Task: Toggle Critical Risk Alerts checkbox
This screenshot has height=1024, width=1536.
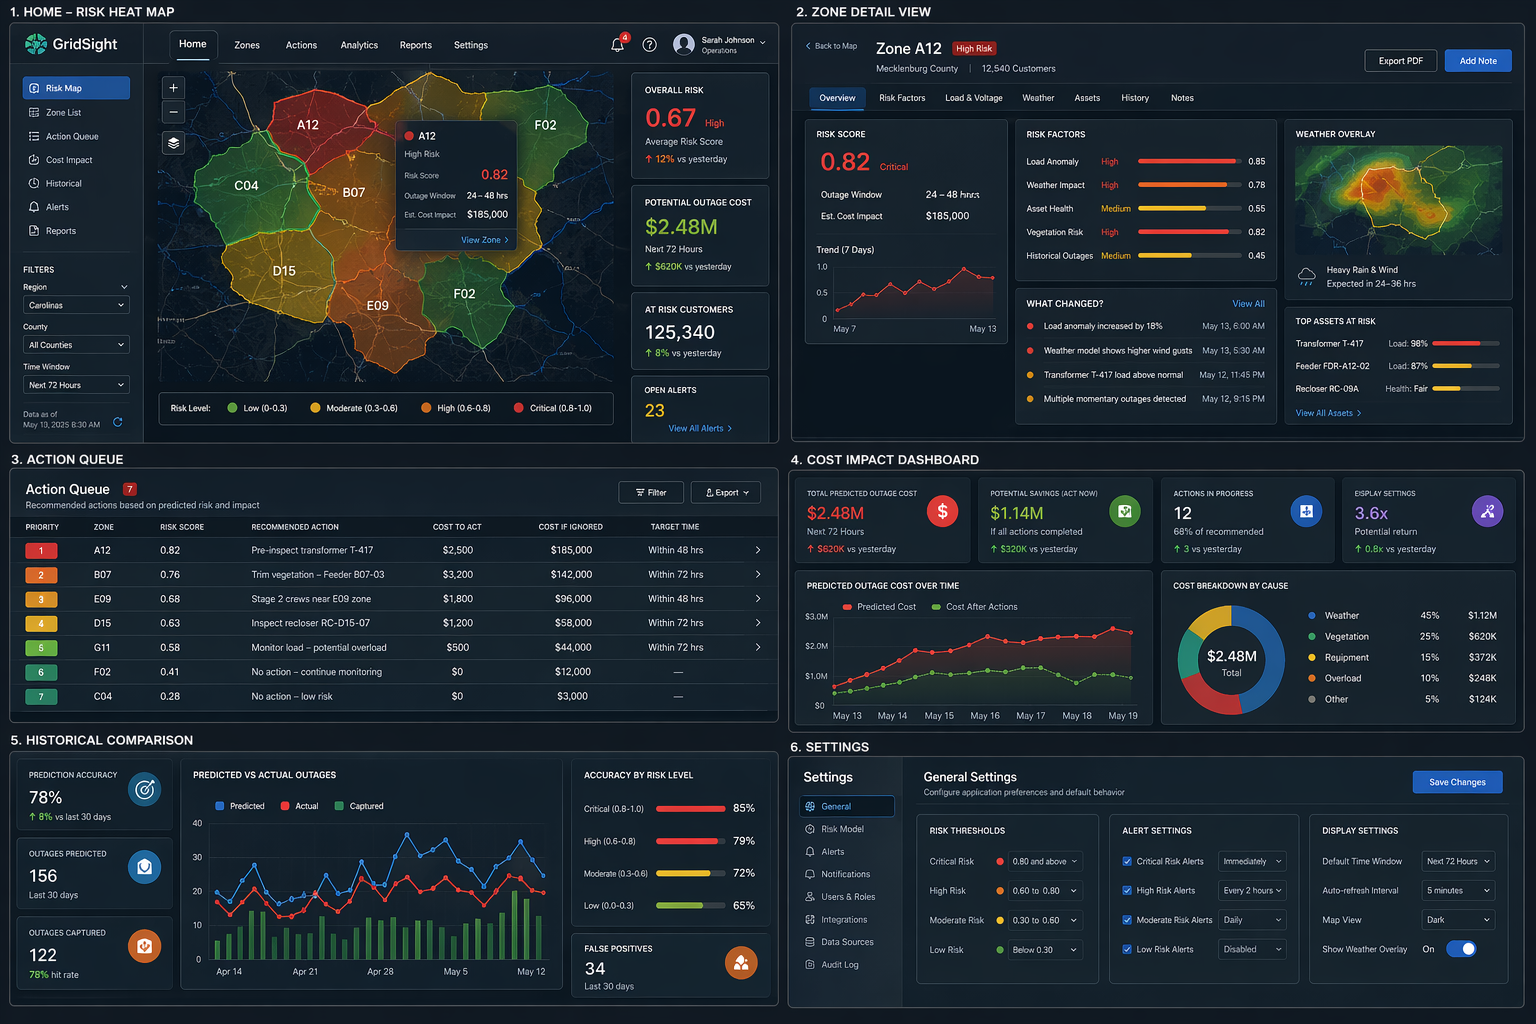Action: tap(1127, 861)
